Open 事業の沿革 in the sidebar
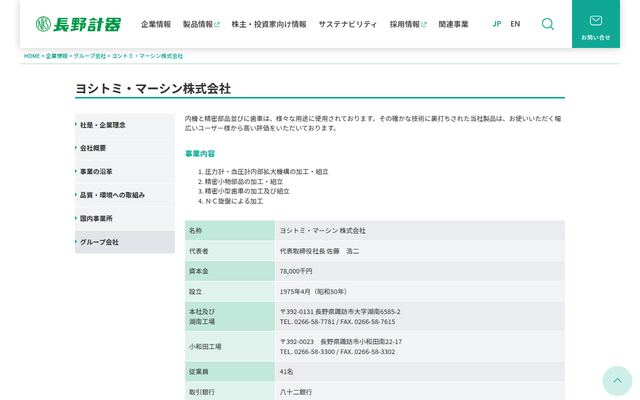This screenshot has width=640, height=400. (x=125, y=171)
